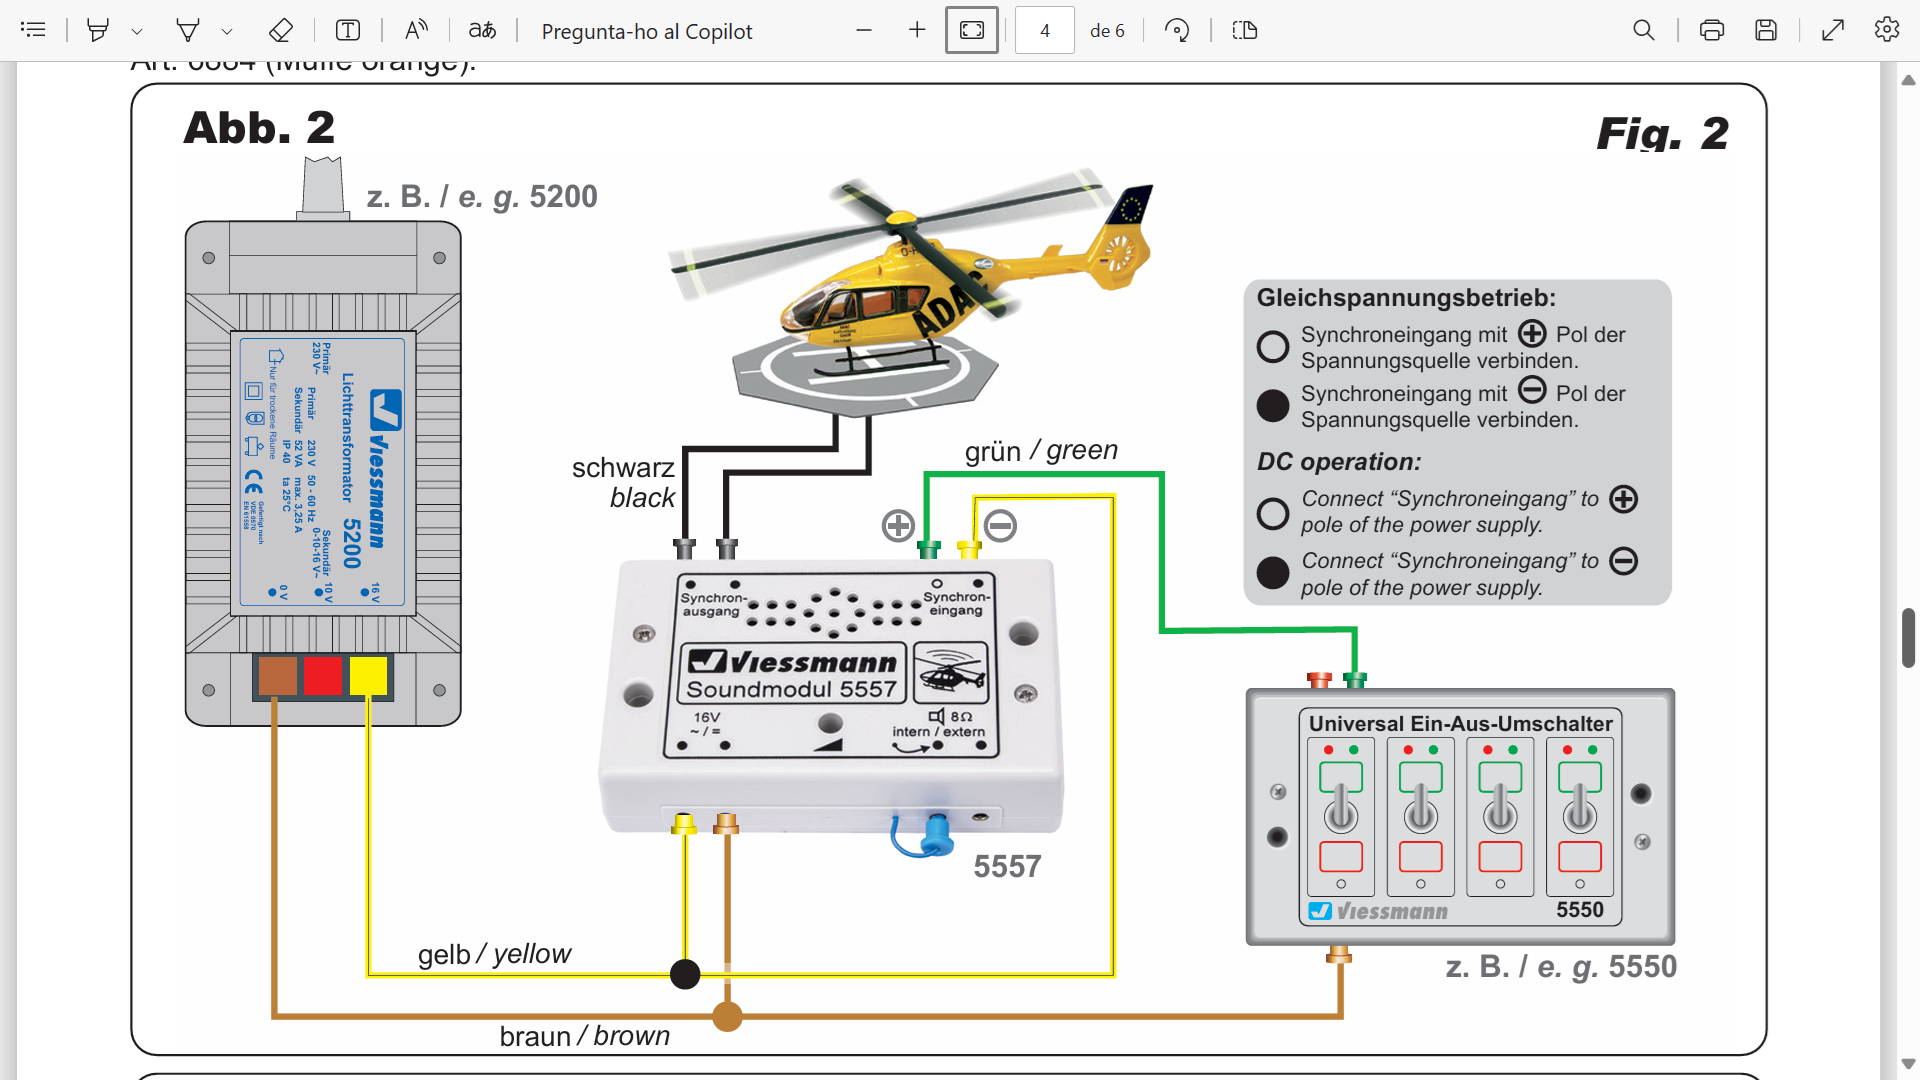Select the highlighter tool

98,30
